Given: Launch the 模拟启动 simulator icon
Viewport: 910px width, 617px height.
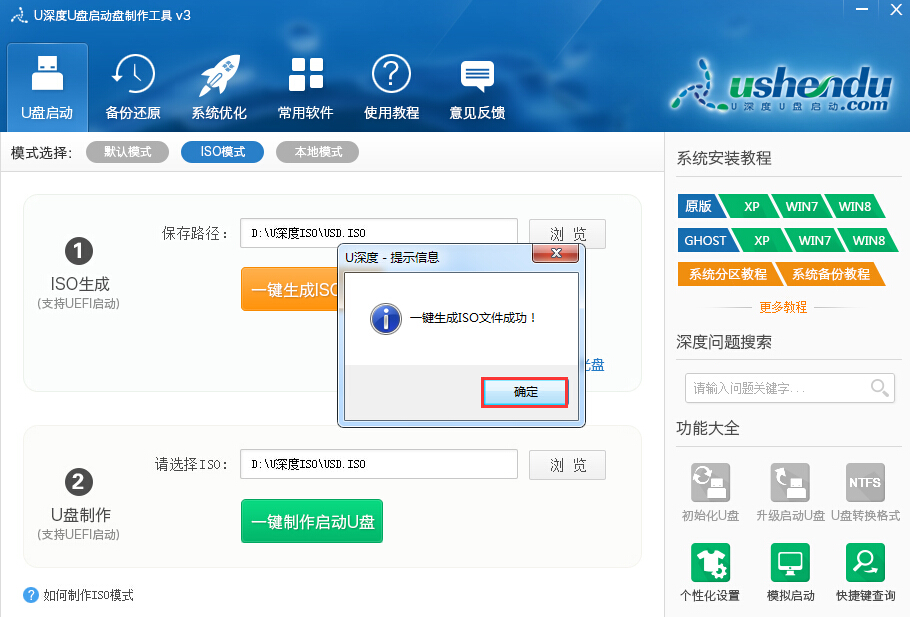Looking at the screenshot, I should 790,564.
